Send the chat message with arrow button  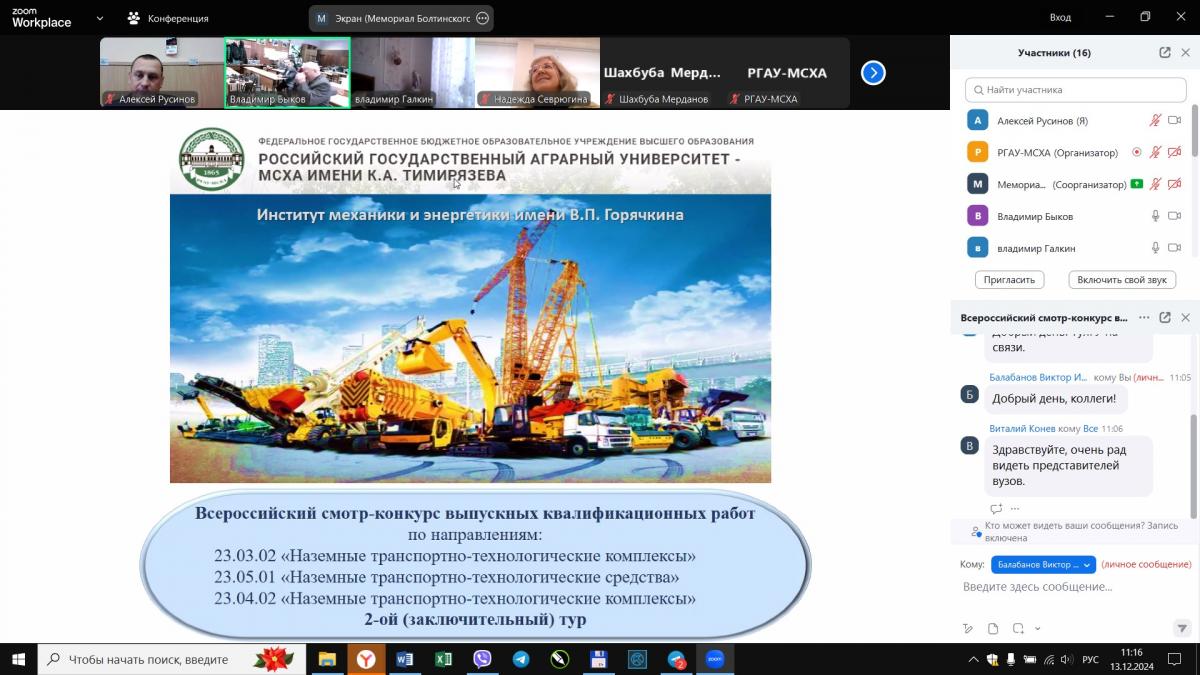coord(1182,629)
